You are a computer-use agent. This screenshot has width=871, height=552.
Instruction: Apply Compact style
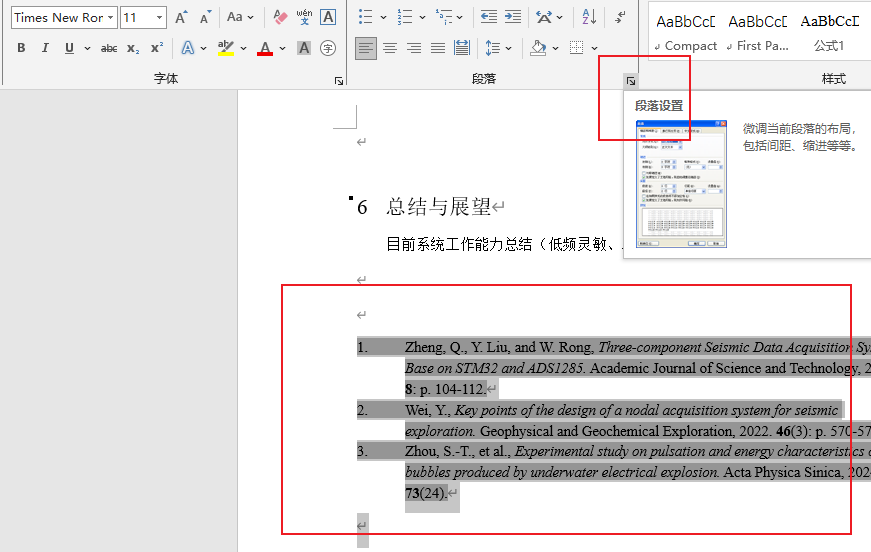[x=686, y=32]
